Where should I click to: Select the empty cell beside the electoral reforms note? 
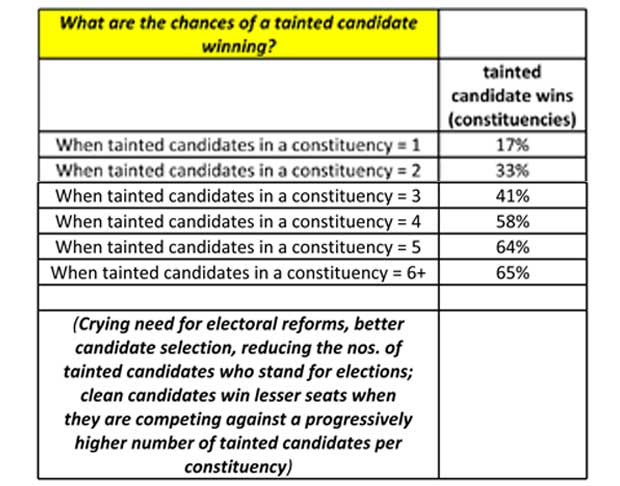click(512, 395)
